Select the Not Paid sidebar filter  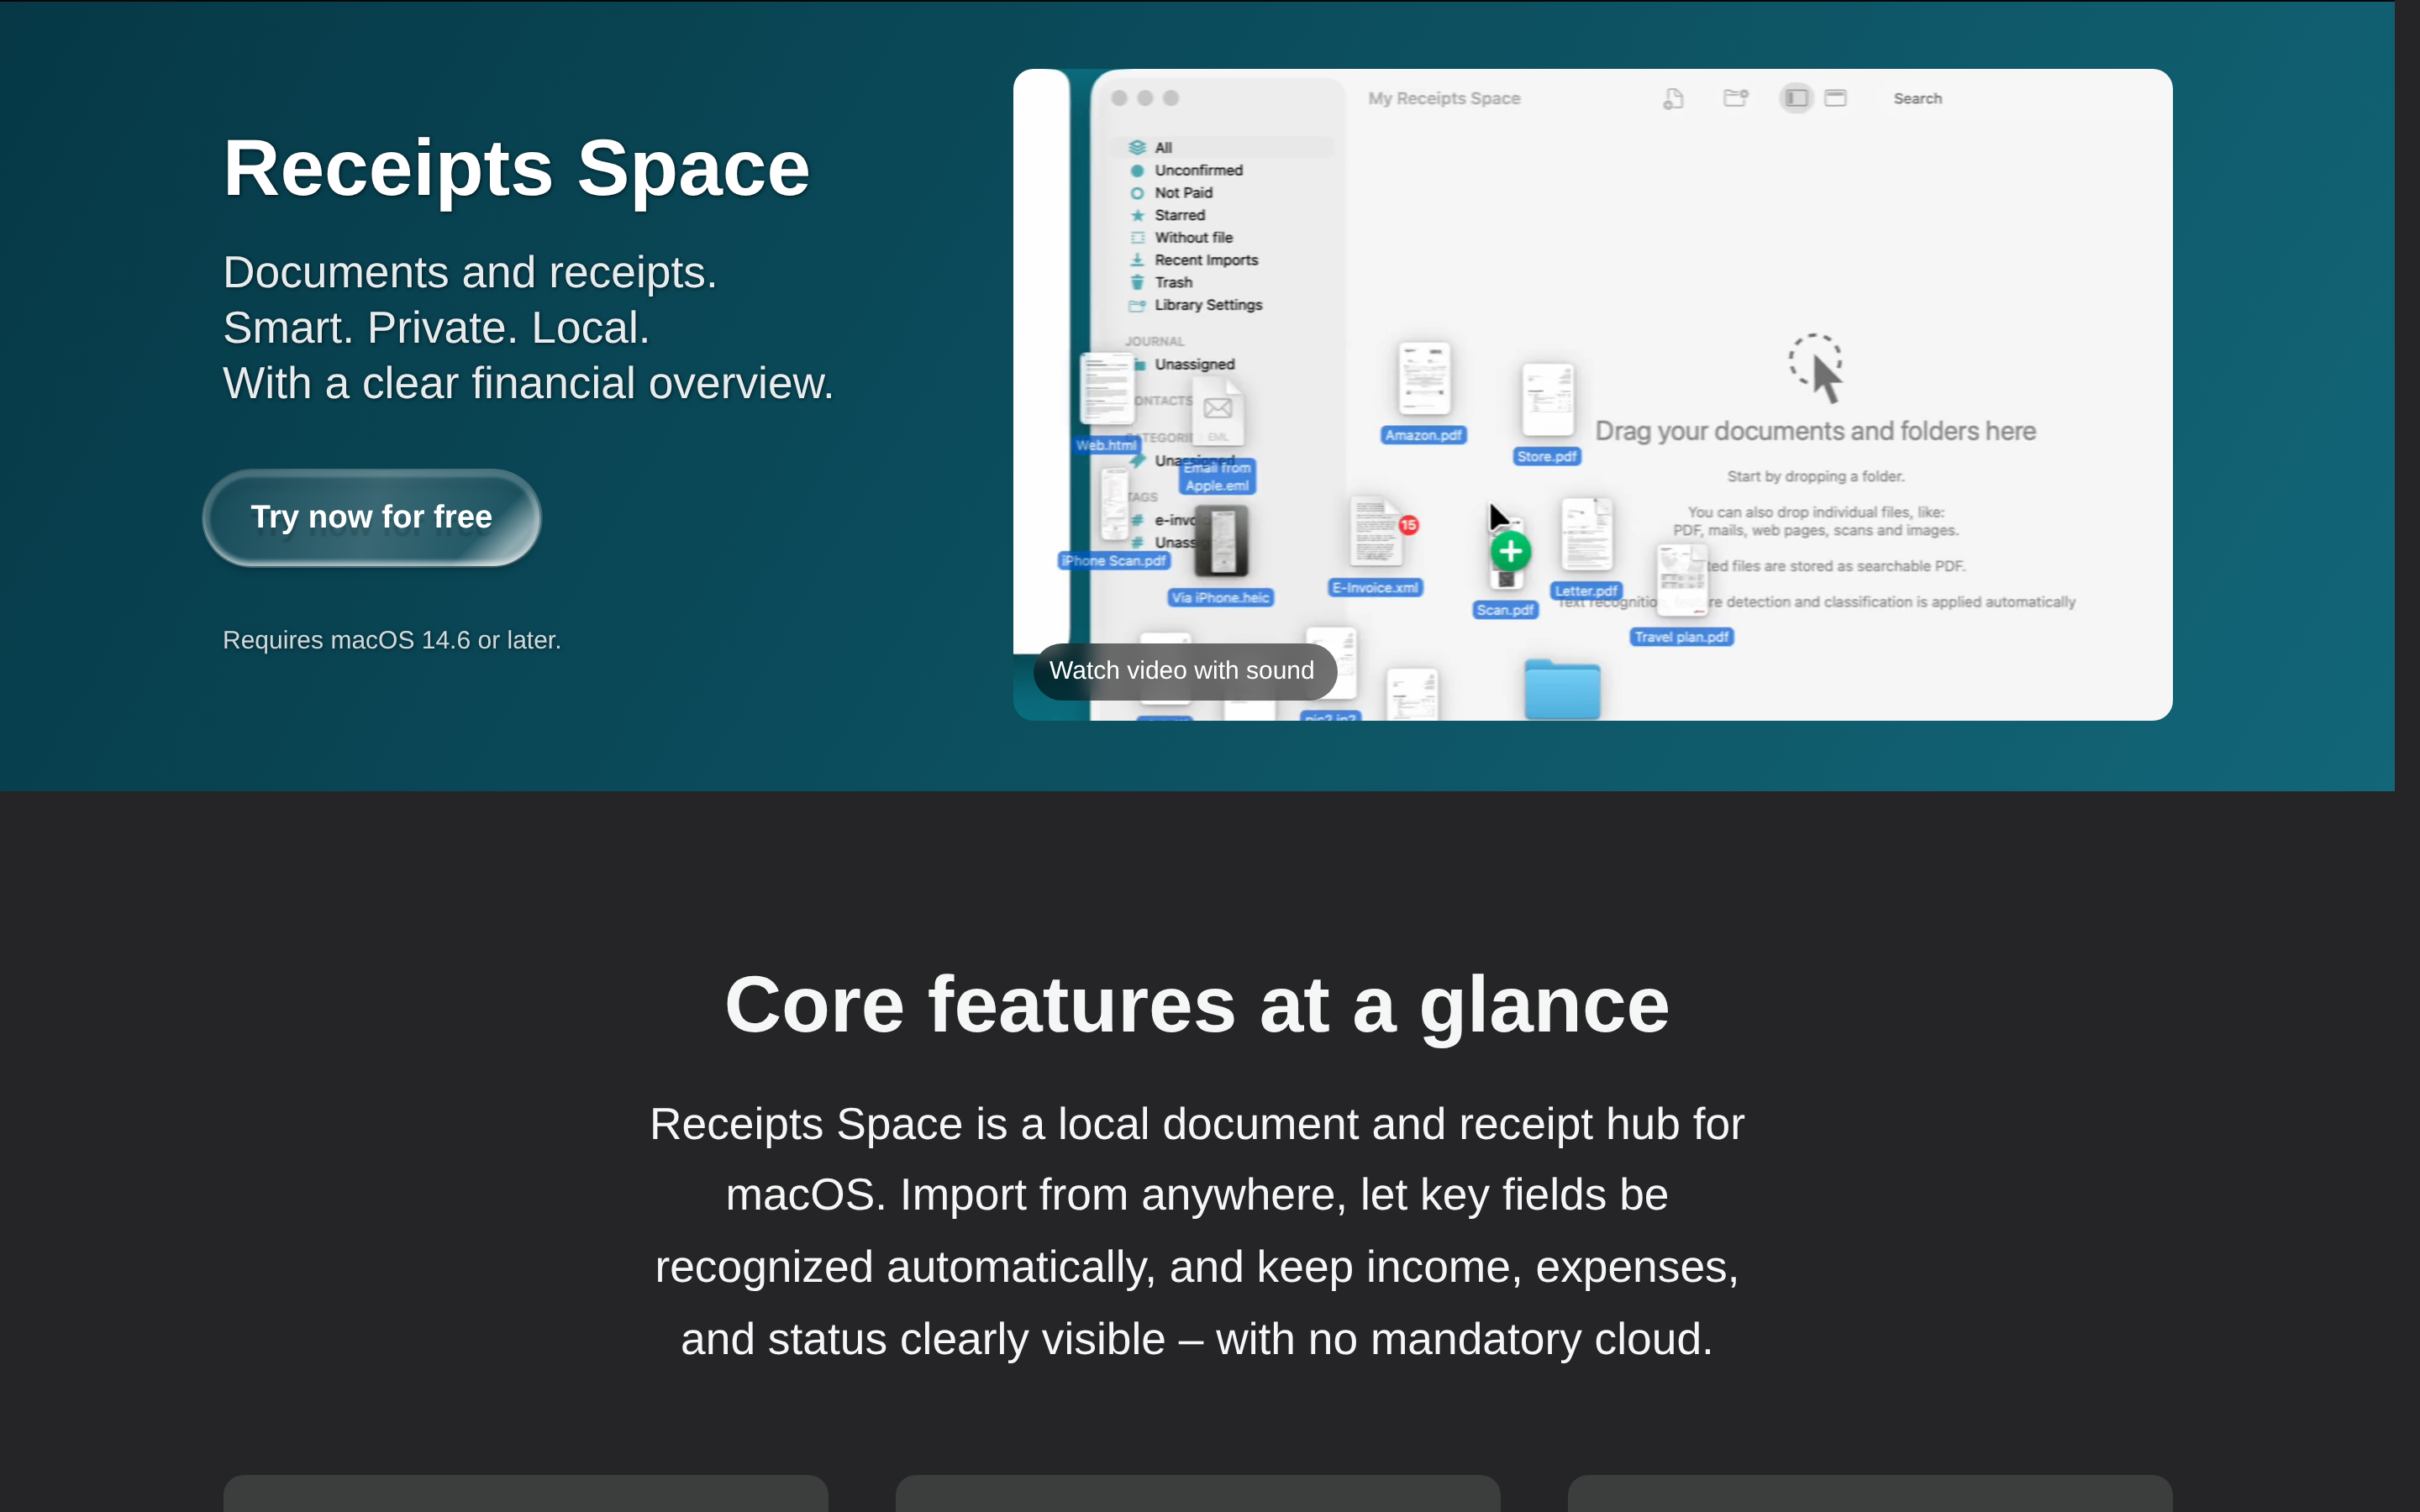click(1182, 193)
